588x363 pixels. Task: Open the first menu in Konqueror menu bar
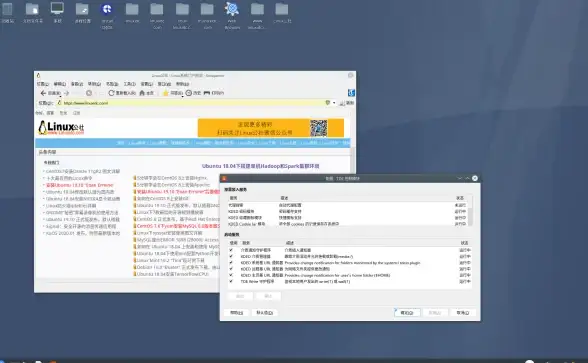pyautogui.click(x=43, y=84)
